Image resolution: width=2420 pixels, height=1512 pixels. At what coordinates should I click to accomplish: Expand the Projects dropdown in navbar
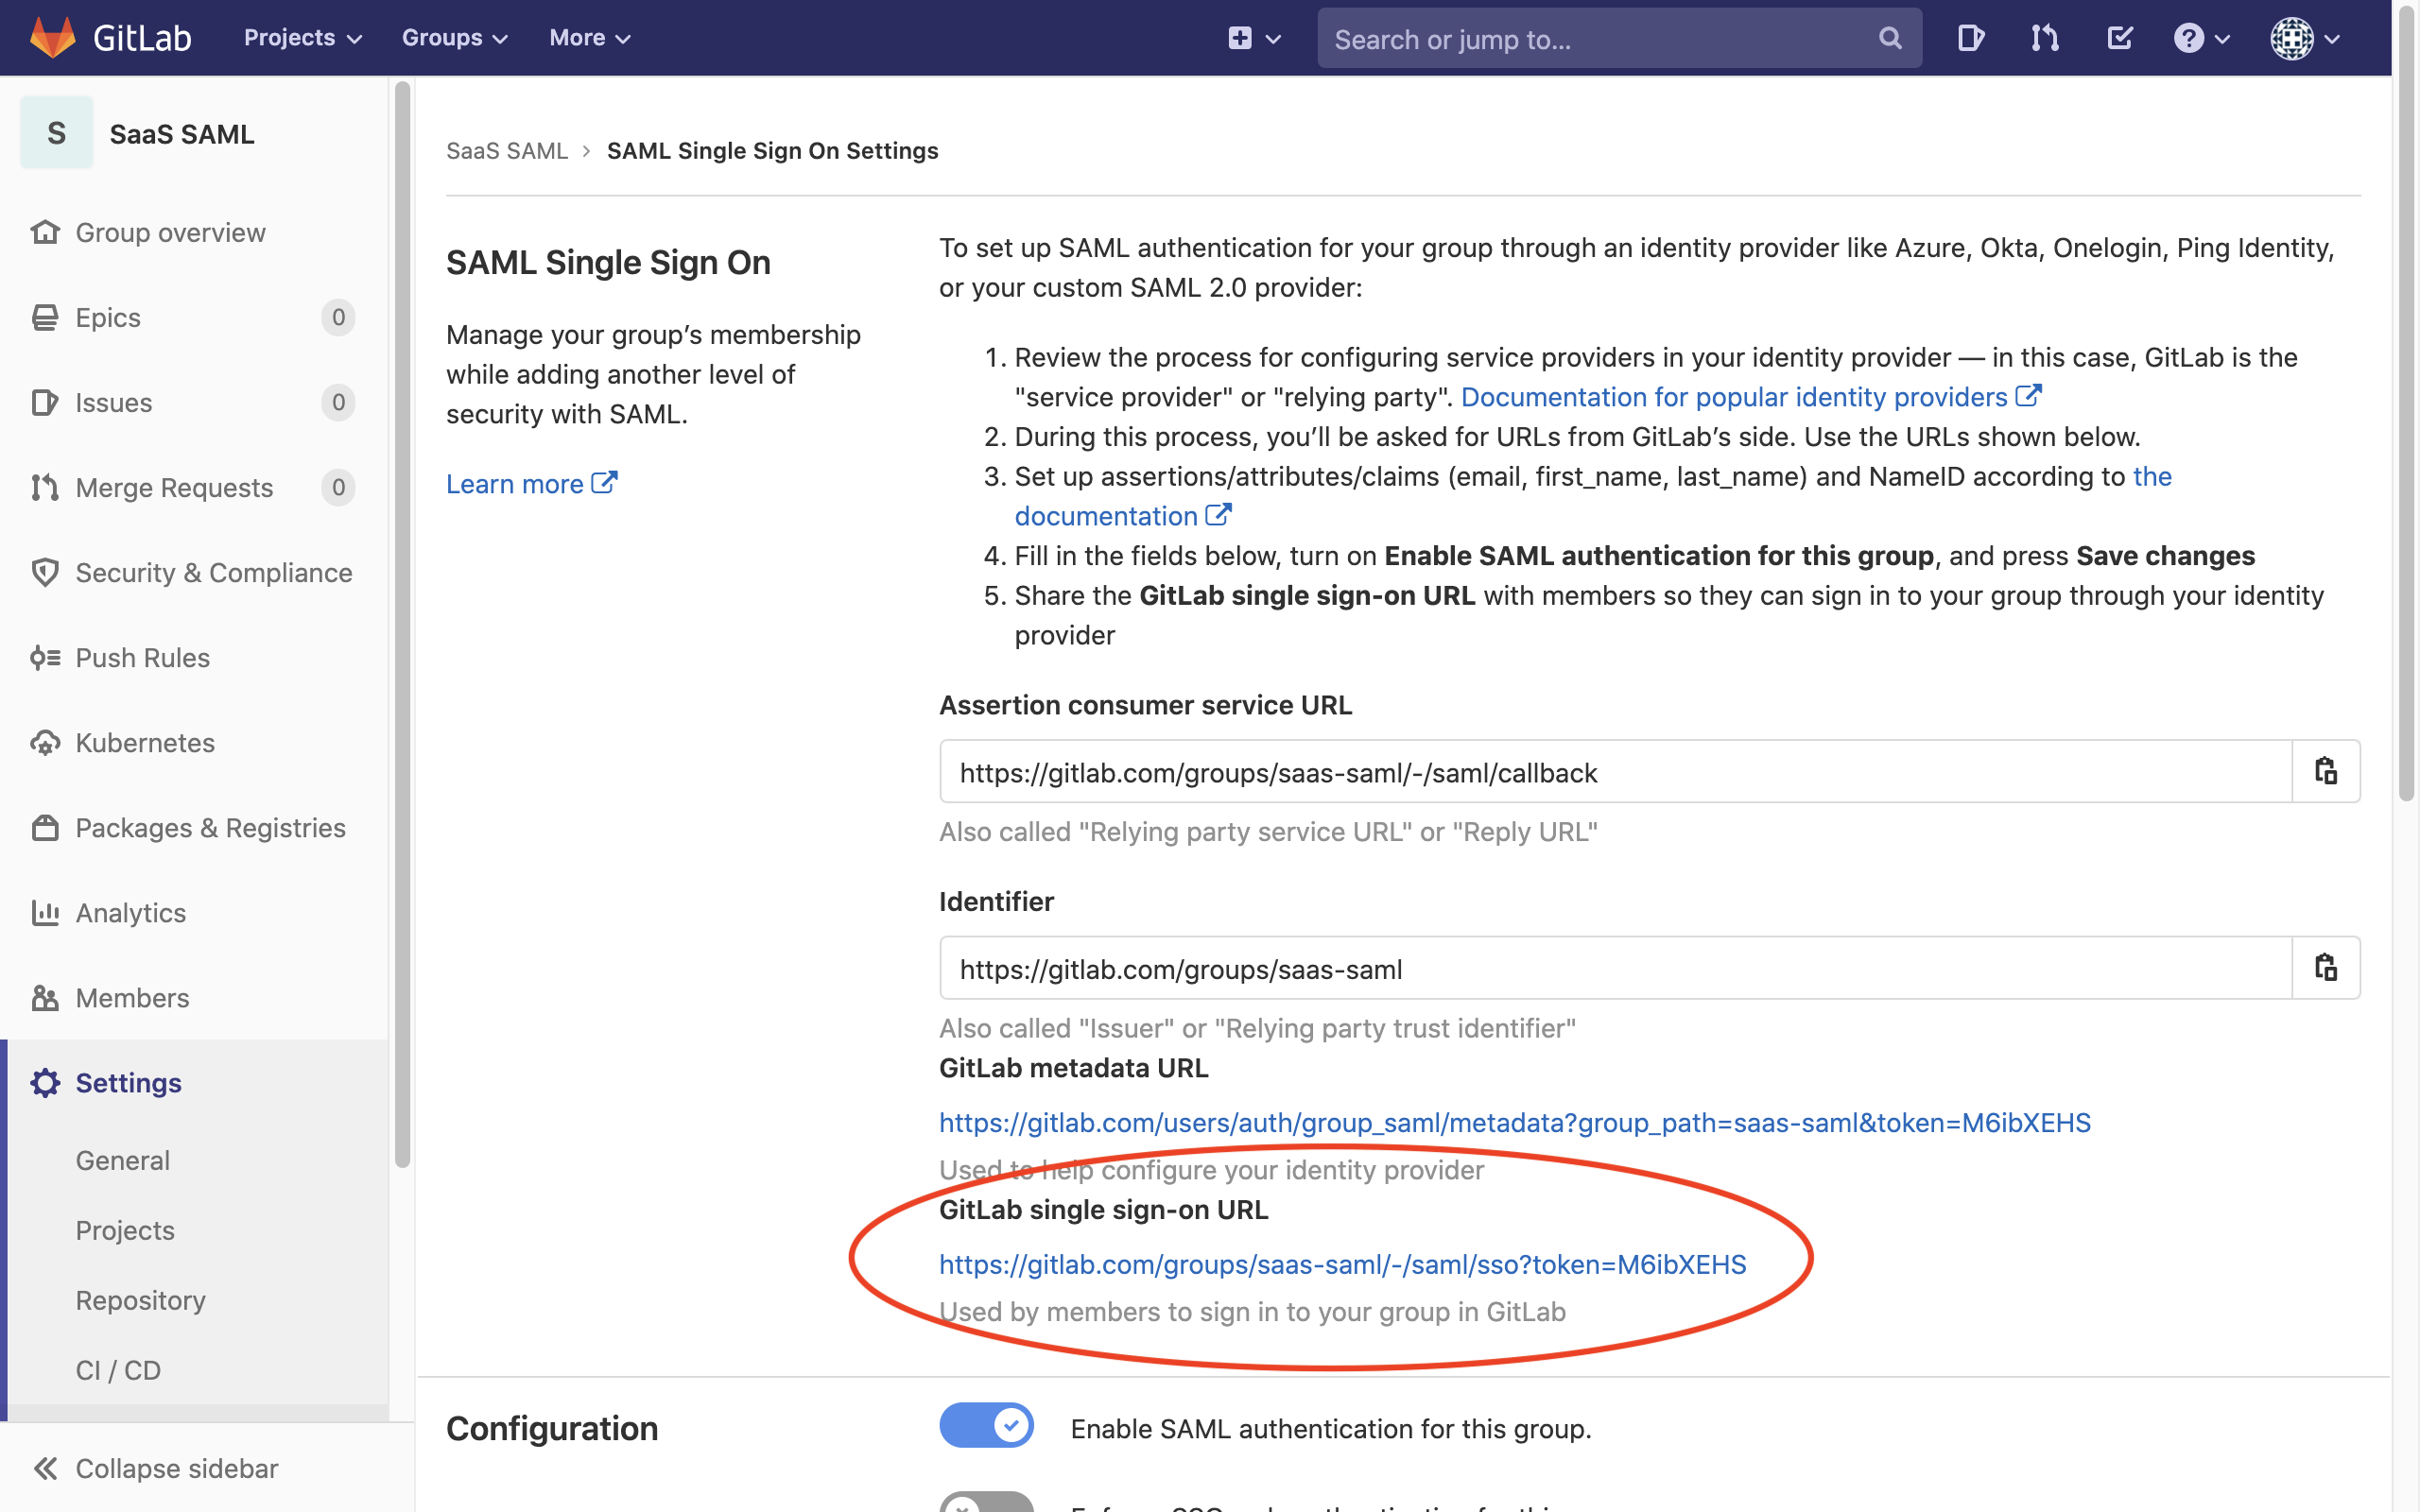click(302, 38)
